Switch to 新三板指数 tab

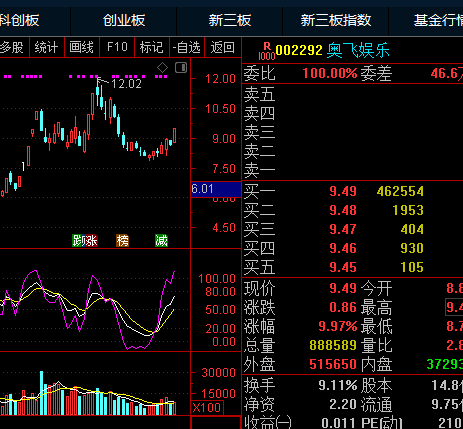pos(336,20)
